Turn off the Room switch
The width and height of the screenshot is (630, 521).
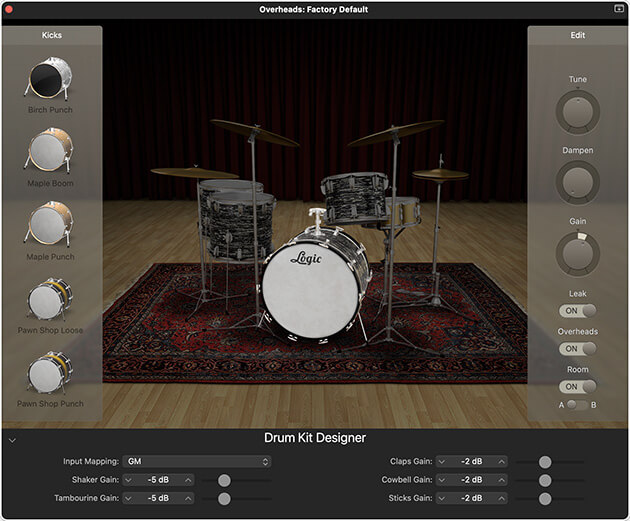tap(578, 387)
